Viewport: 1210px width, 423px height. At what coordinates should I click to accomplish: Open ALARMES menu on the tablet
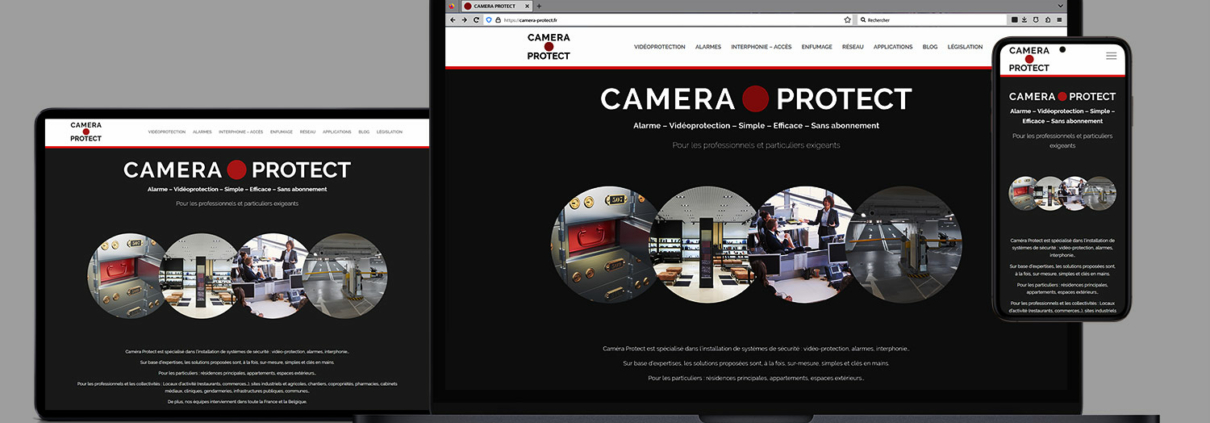coord(202,132)
